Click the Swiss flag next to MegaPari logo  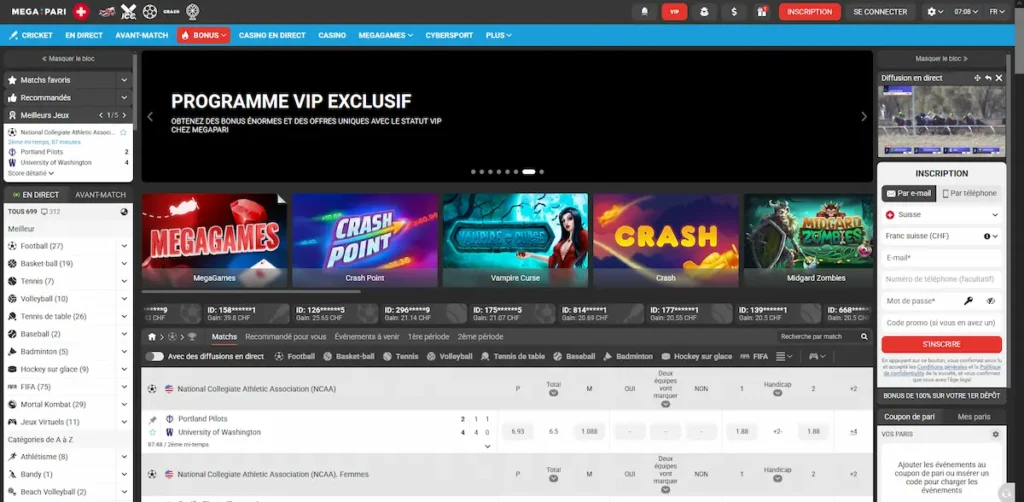coord(80,12)
